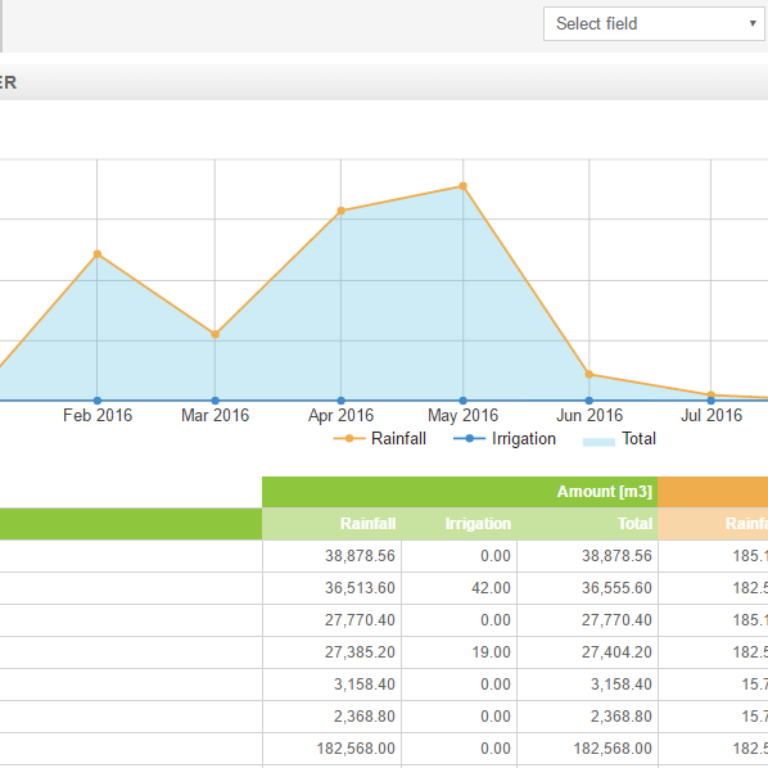Screen dimensions: 768x768
Task: Select the irrigation cell 19.00
Action: (x=459, y=652)
